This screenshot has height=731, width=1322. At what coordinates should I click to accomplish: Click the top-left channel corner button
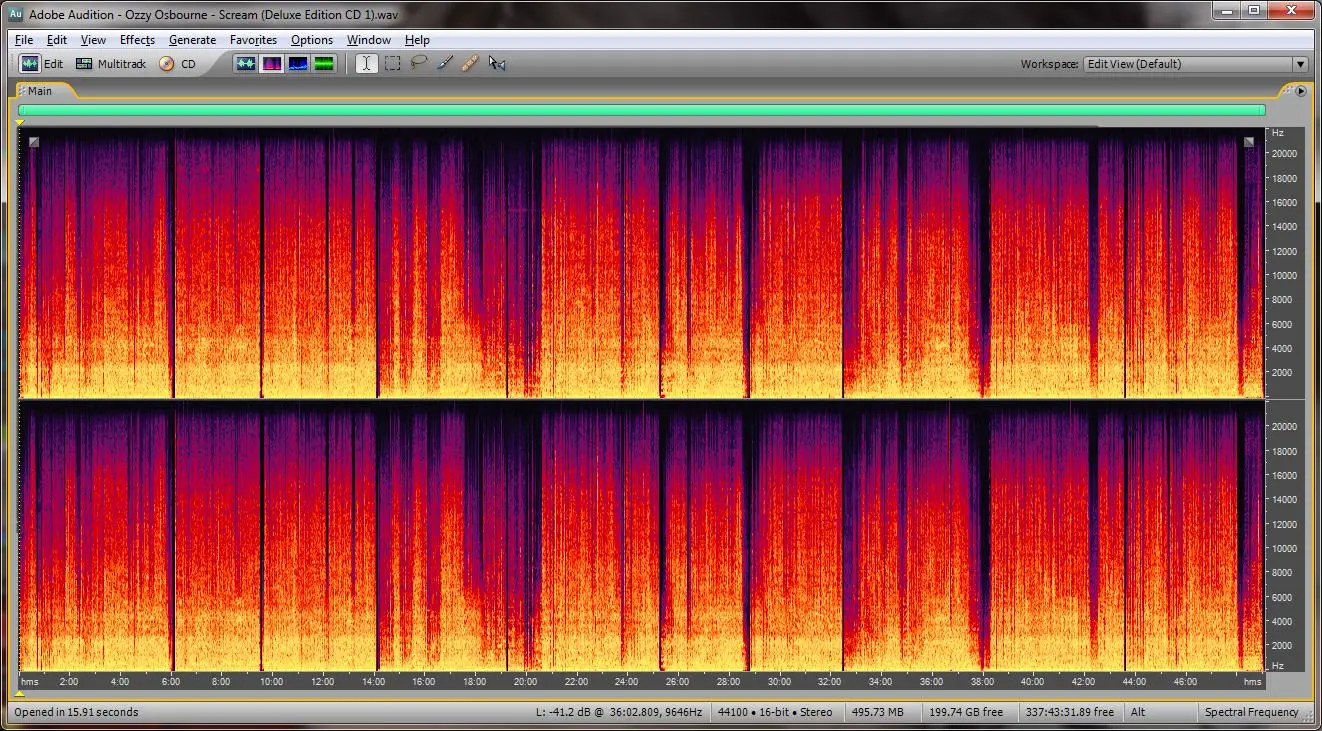(34, 142)
